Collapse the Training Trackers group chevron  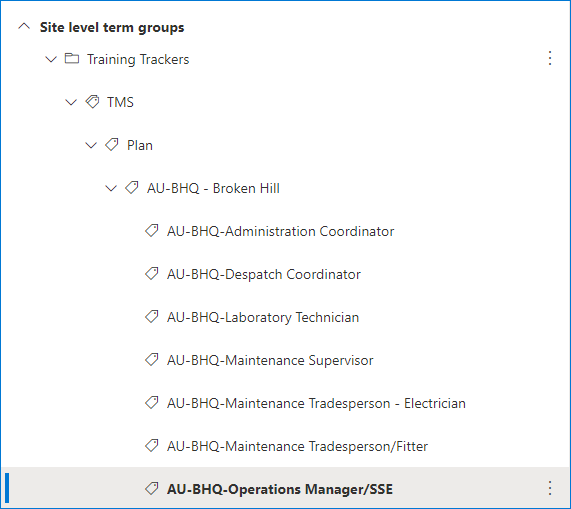51,59
